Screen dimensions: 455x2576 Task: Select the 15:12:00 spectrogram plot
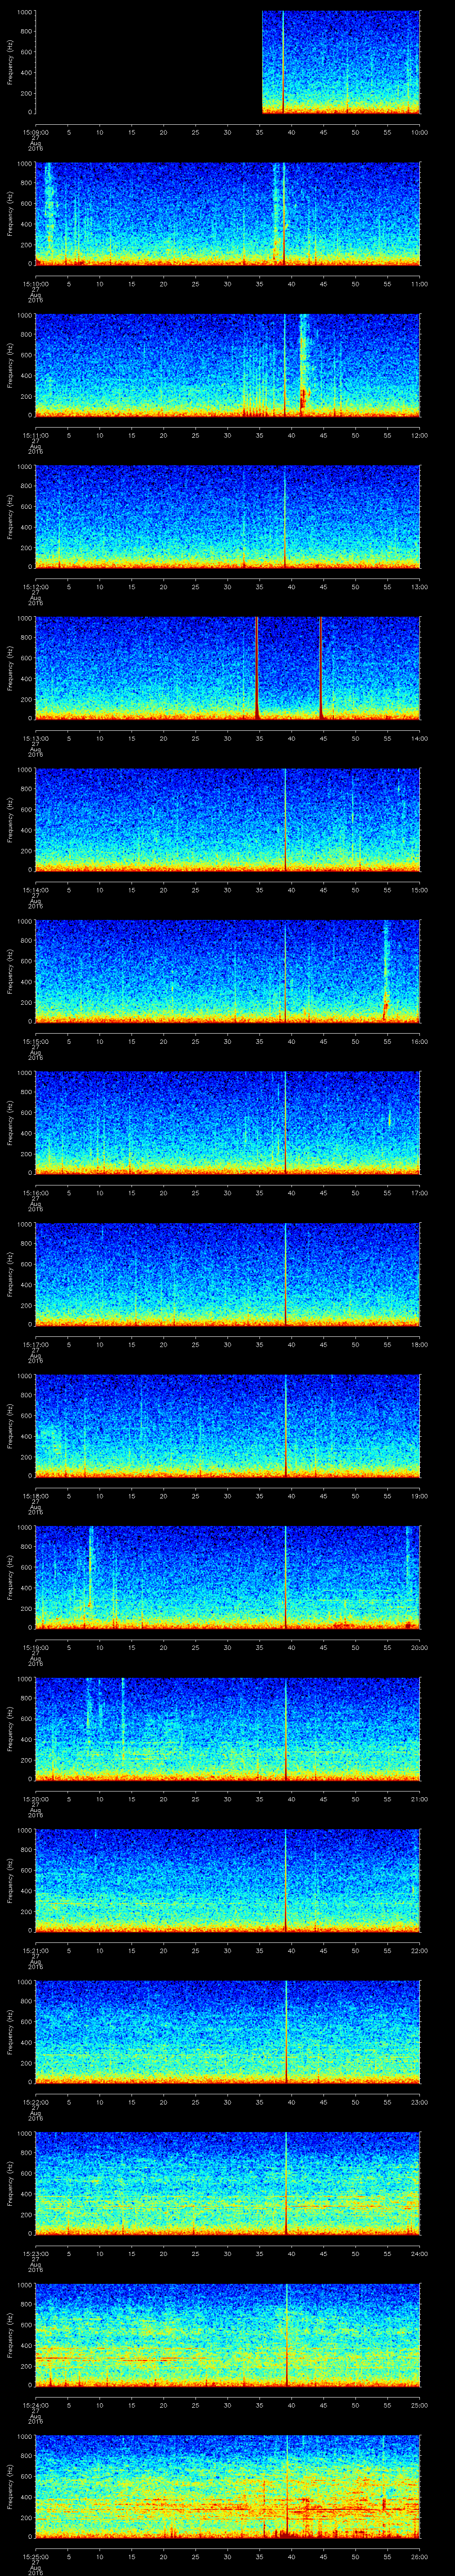[228, 516]
